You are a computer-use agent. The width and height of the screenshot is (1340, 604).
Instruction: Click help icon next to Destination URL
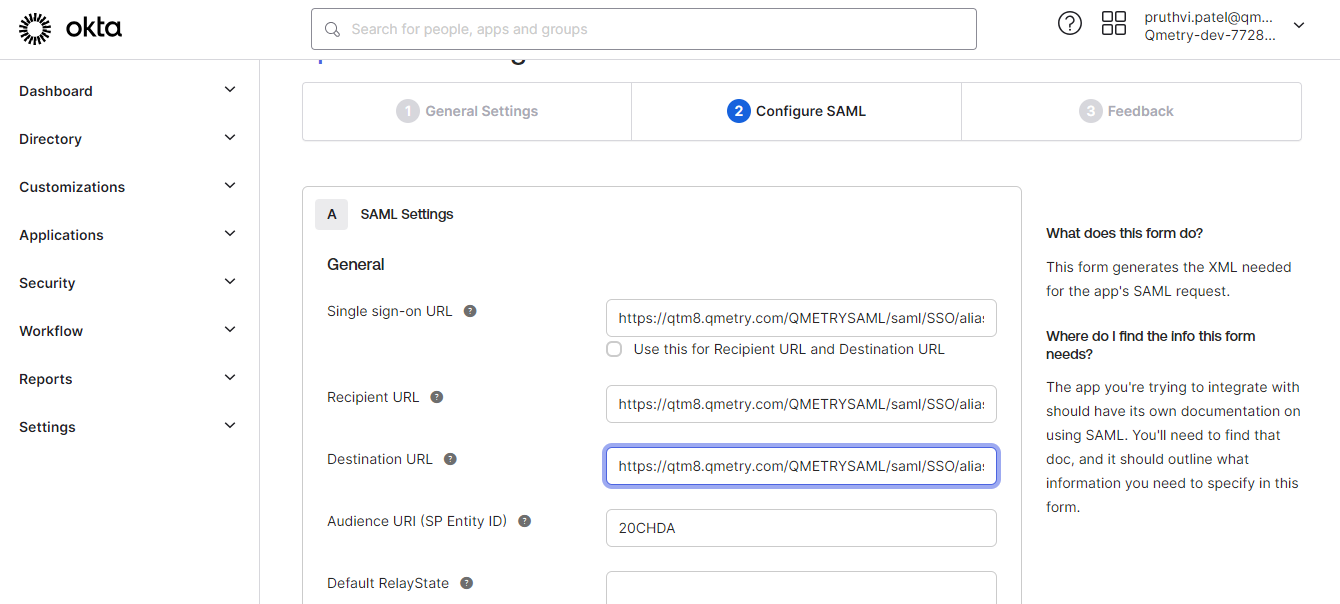click(x=450, y=459)
